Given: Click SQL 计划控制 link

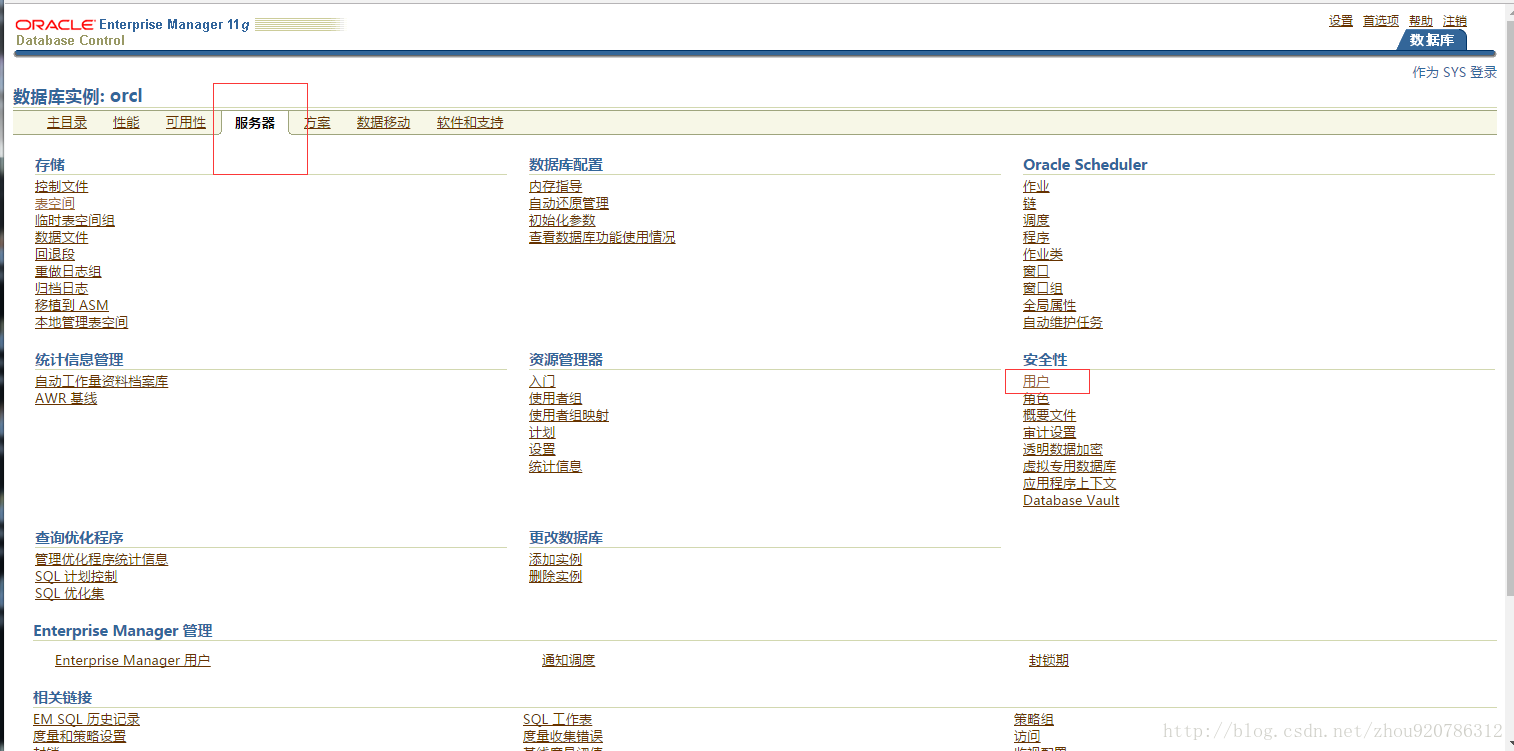Looking at the screenshot, I should point(76,577).
